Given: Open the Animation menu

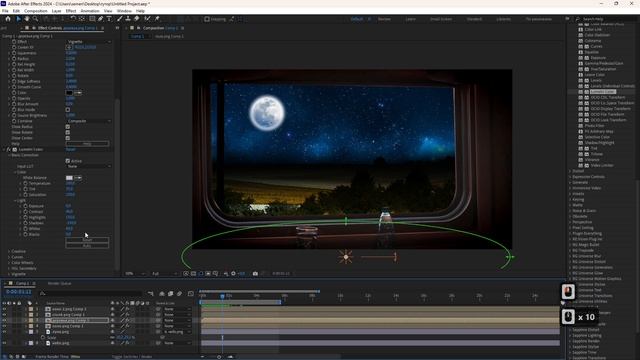Looking at the screenshot, I should pyautogui.click(x=90, y=11).
